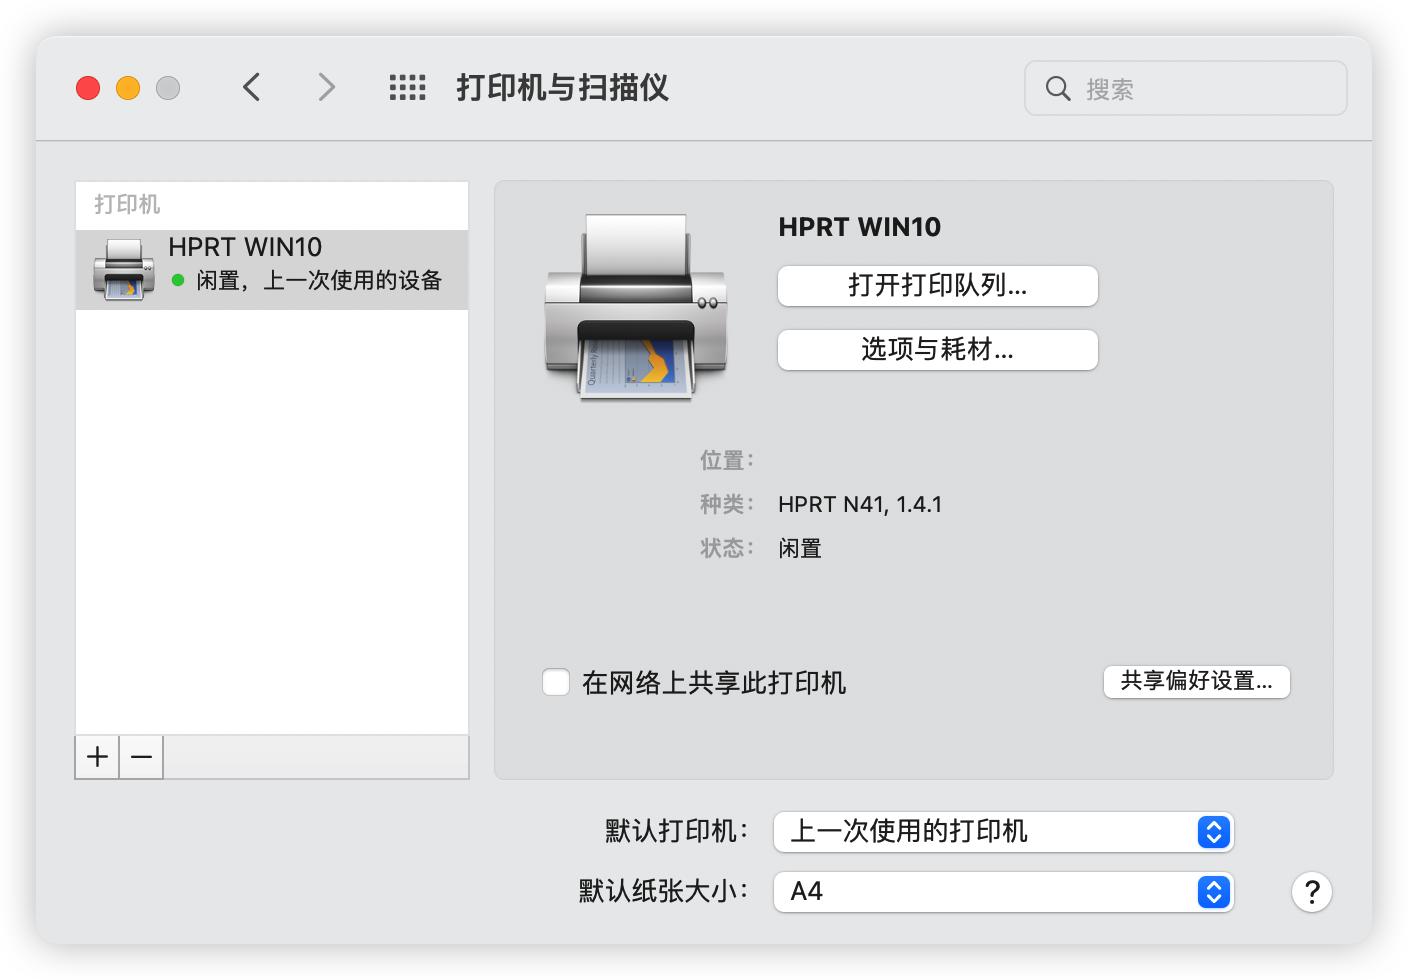Click the stepper arrows next to A4

pyautogui.click(x=1213, y=892)
